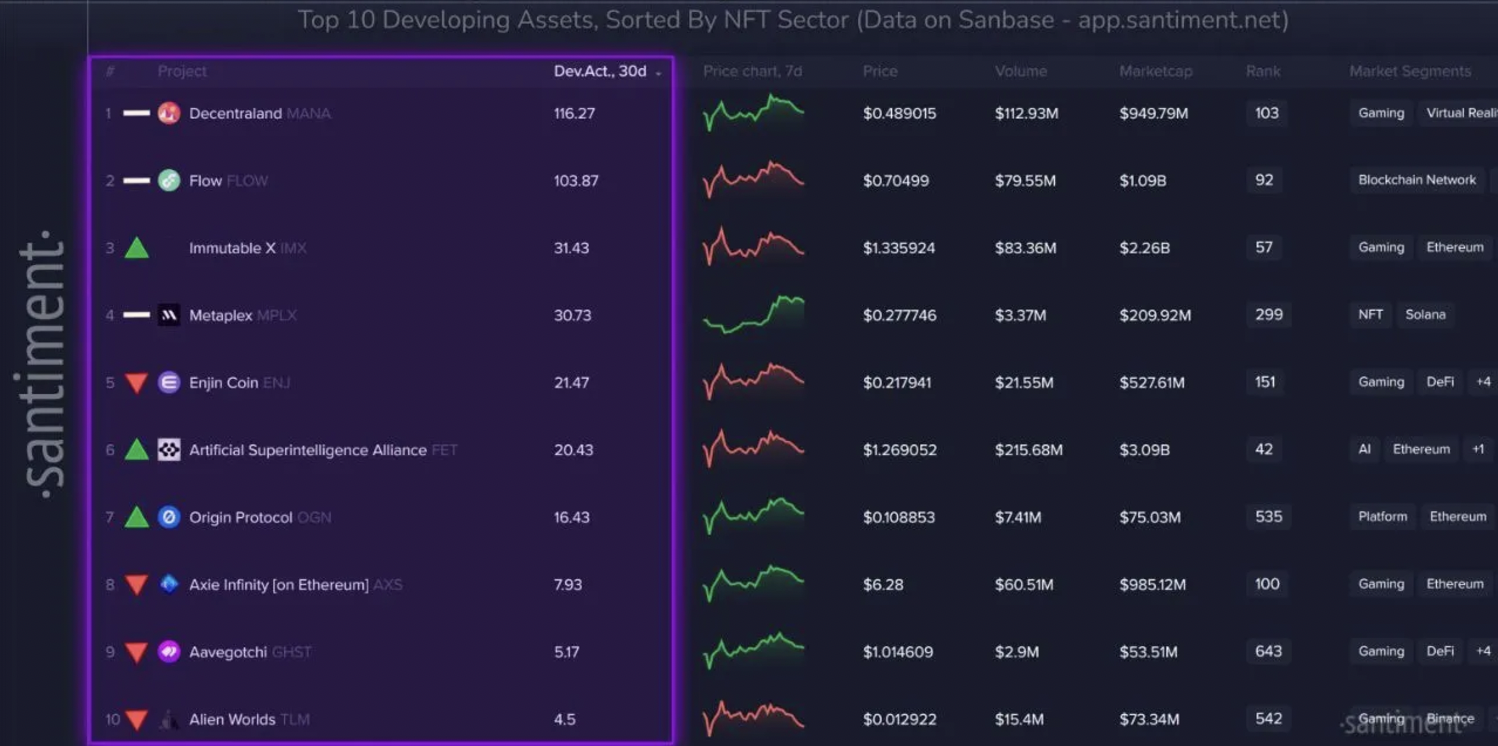Click the Origin Protocol OGN icon

click(169, 517)
